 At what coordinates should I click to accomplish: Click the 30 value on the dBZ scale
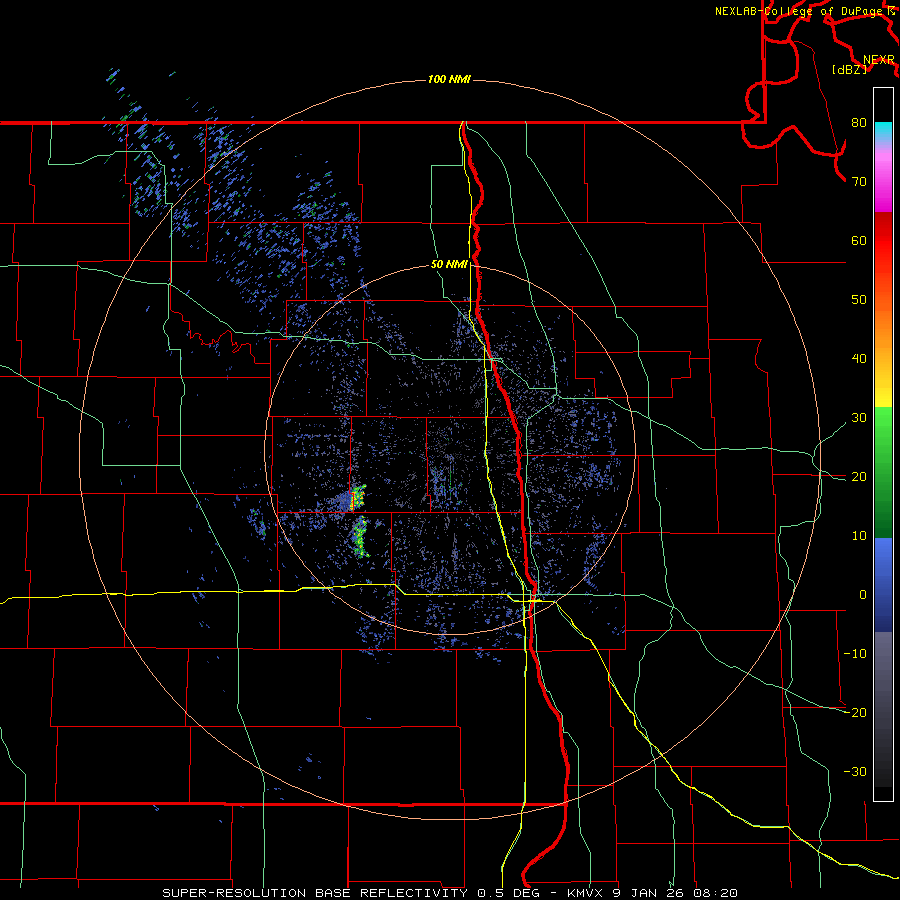point(859,418)
